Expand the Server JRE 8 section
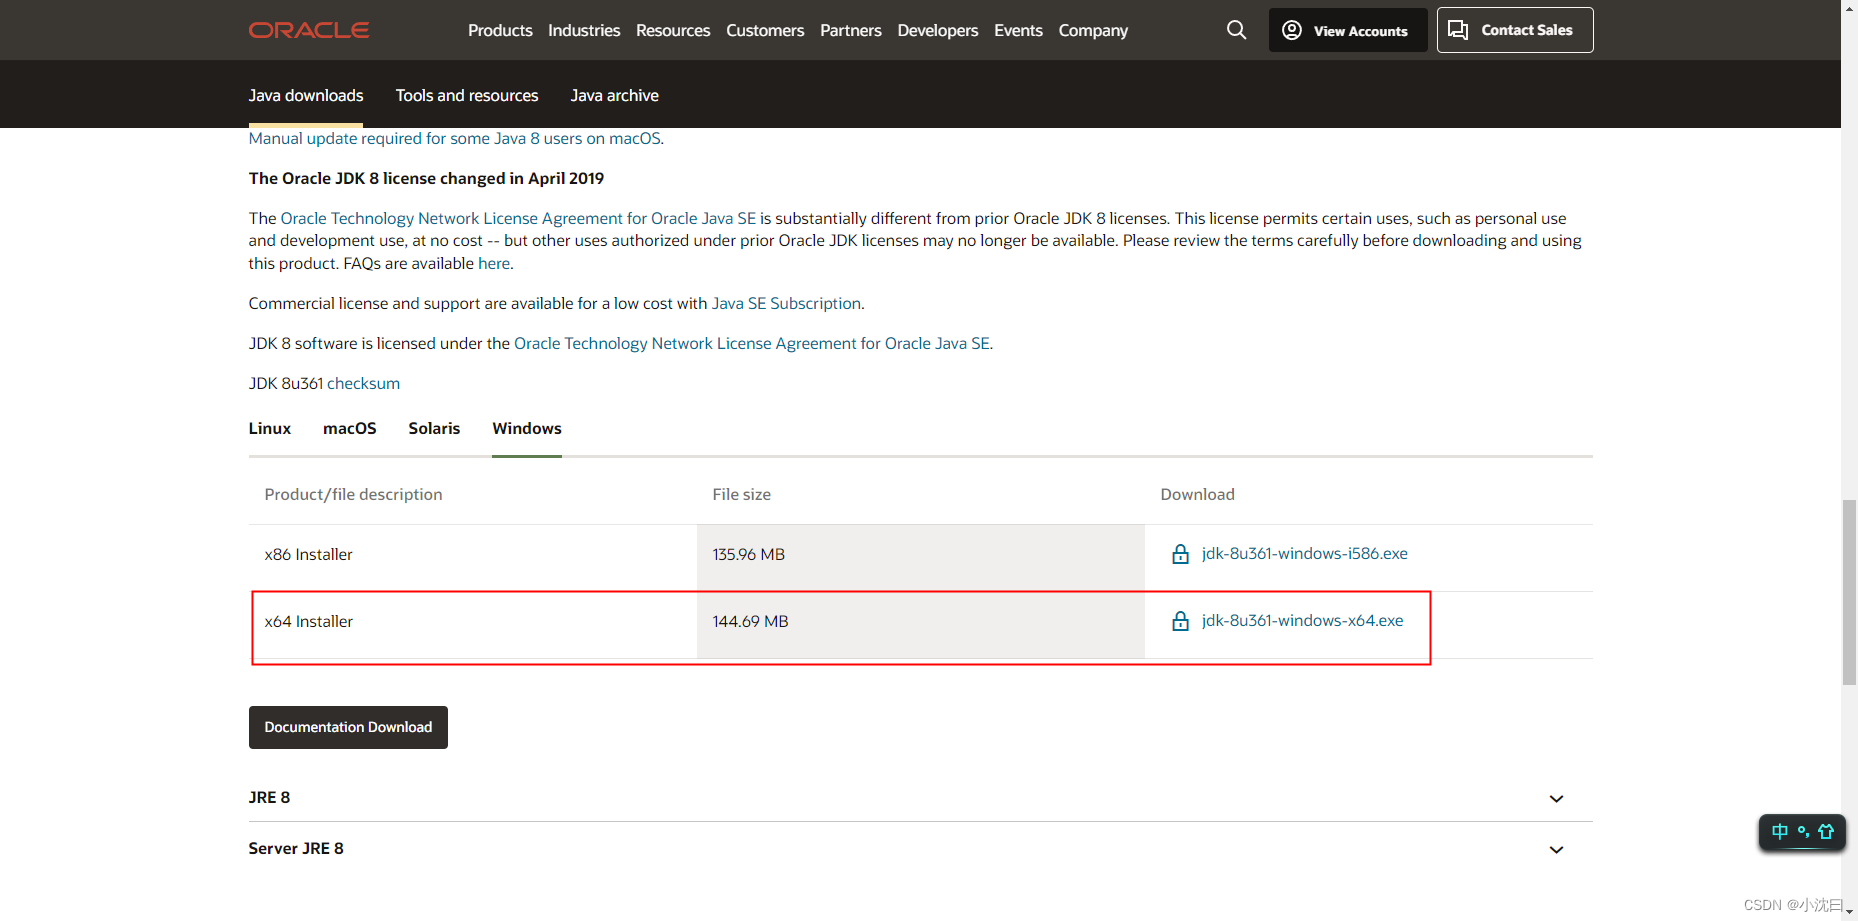The image size is (1858, 921). point(1556,849)
